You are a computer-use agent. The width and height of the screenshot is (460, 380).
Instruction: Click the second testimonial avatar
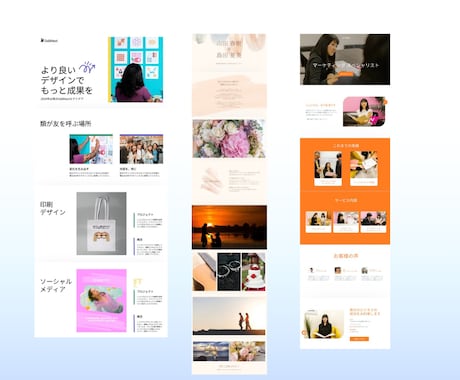pyautogui.click(x=338, y=270)
